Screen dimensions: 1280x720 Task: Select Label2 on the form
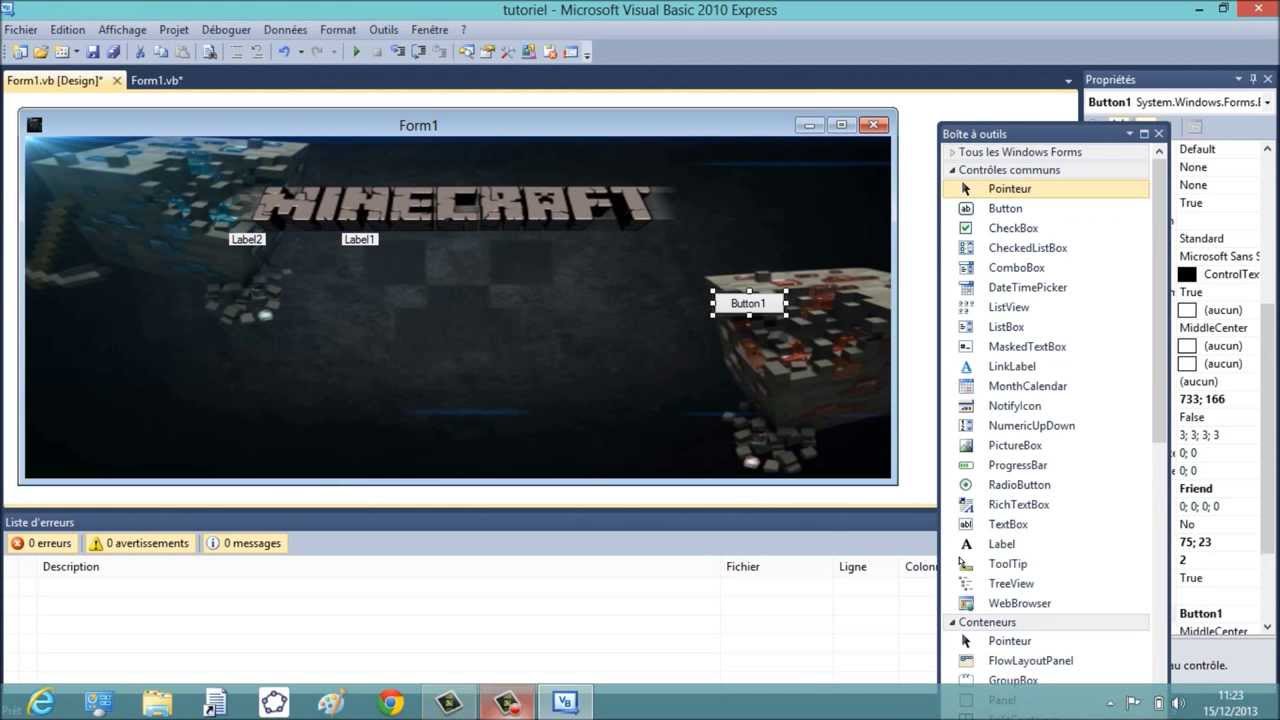tap(247, 239)
